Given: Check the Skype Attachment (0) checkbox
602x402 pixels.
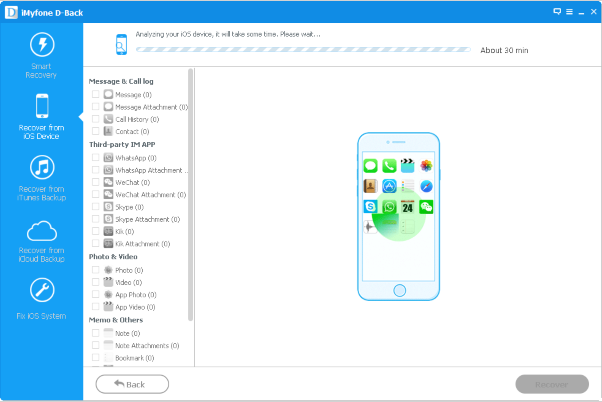Looking at the screenshot, I should point(96,219).
